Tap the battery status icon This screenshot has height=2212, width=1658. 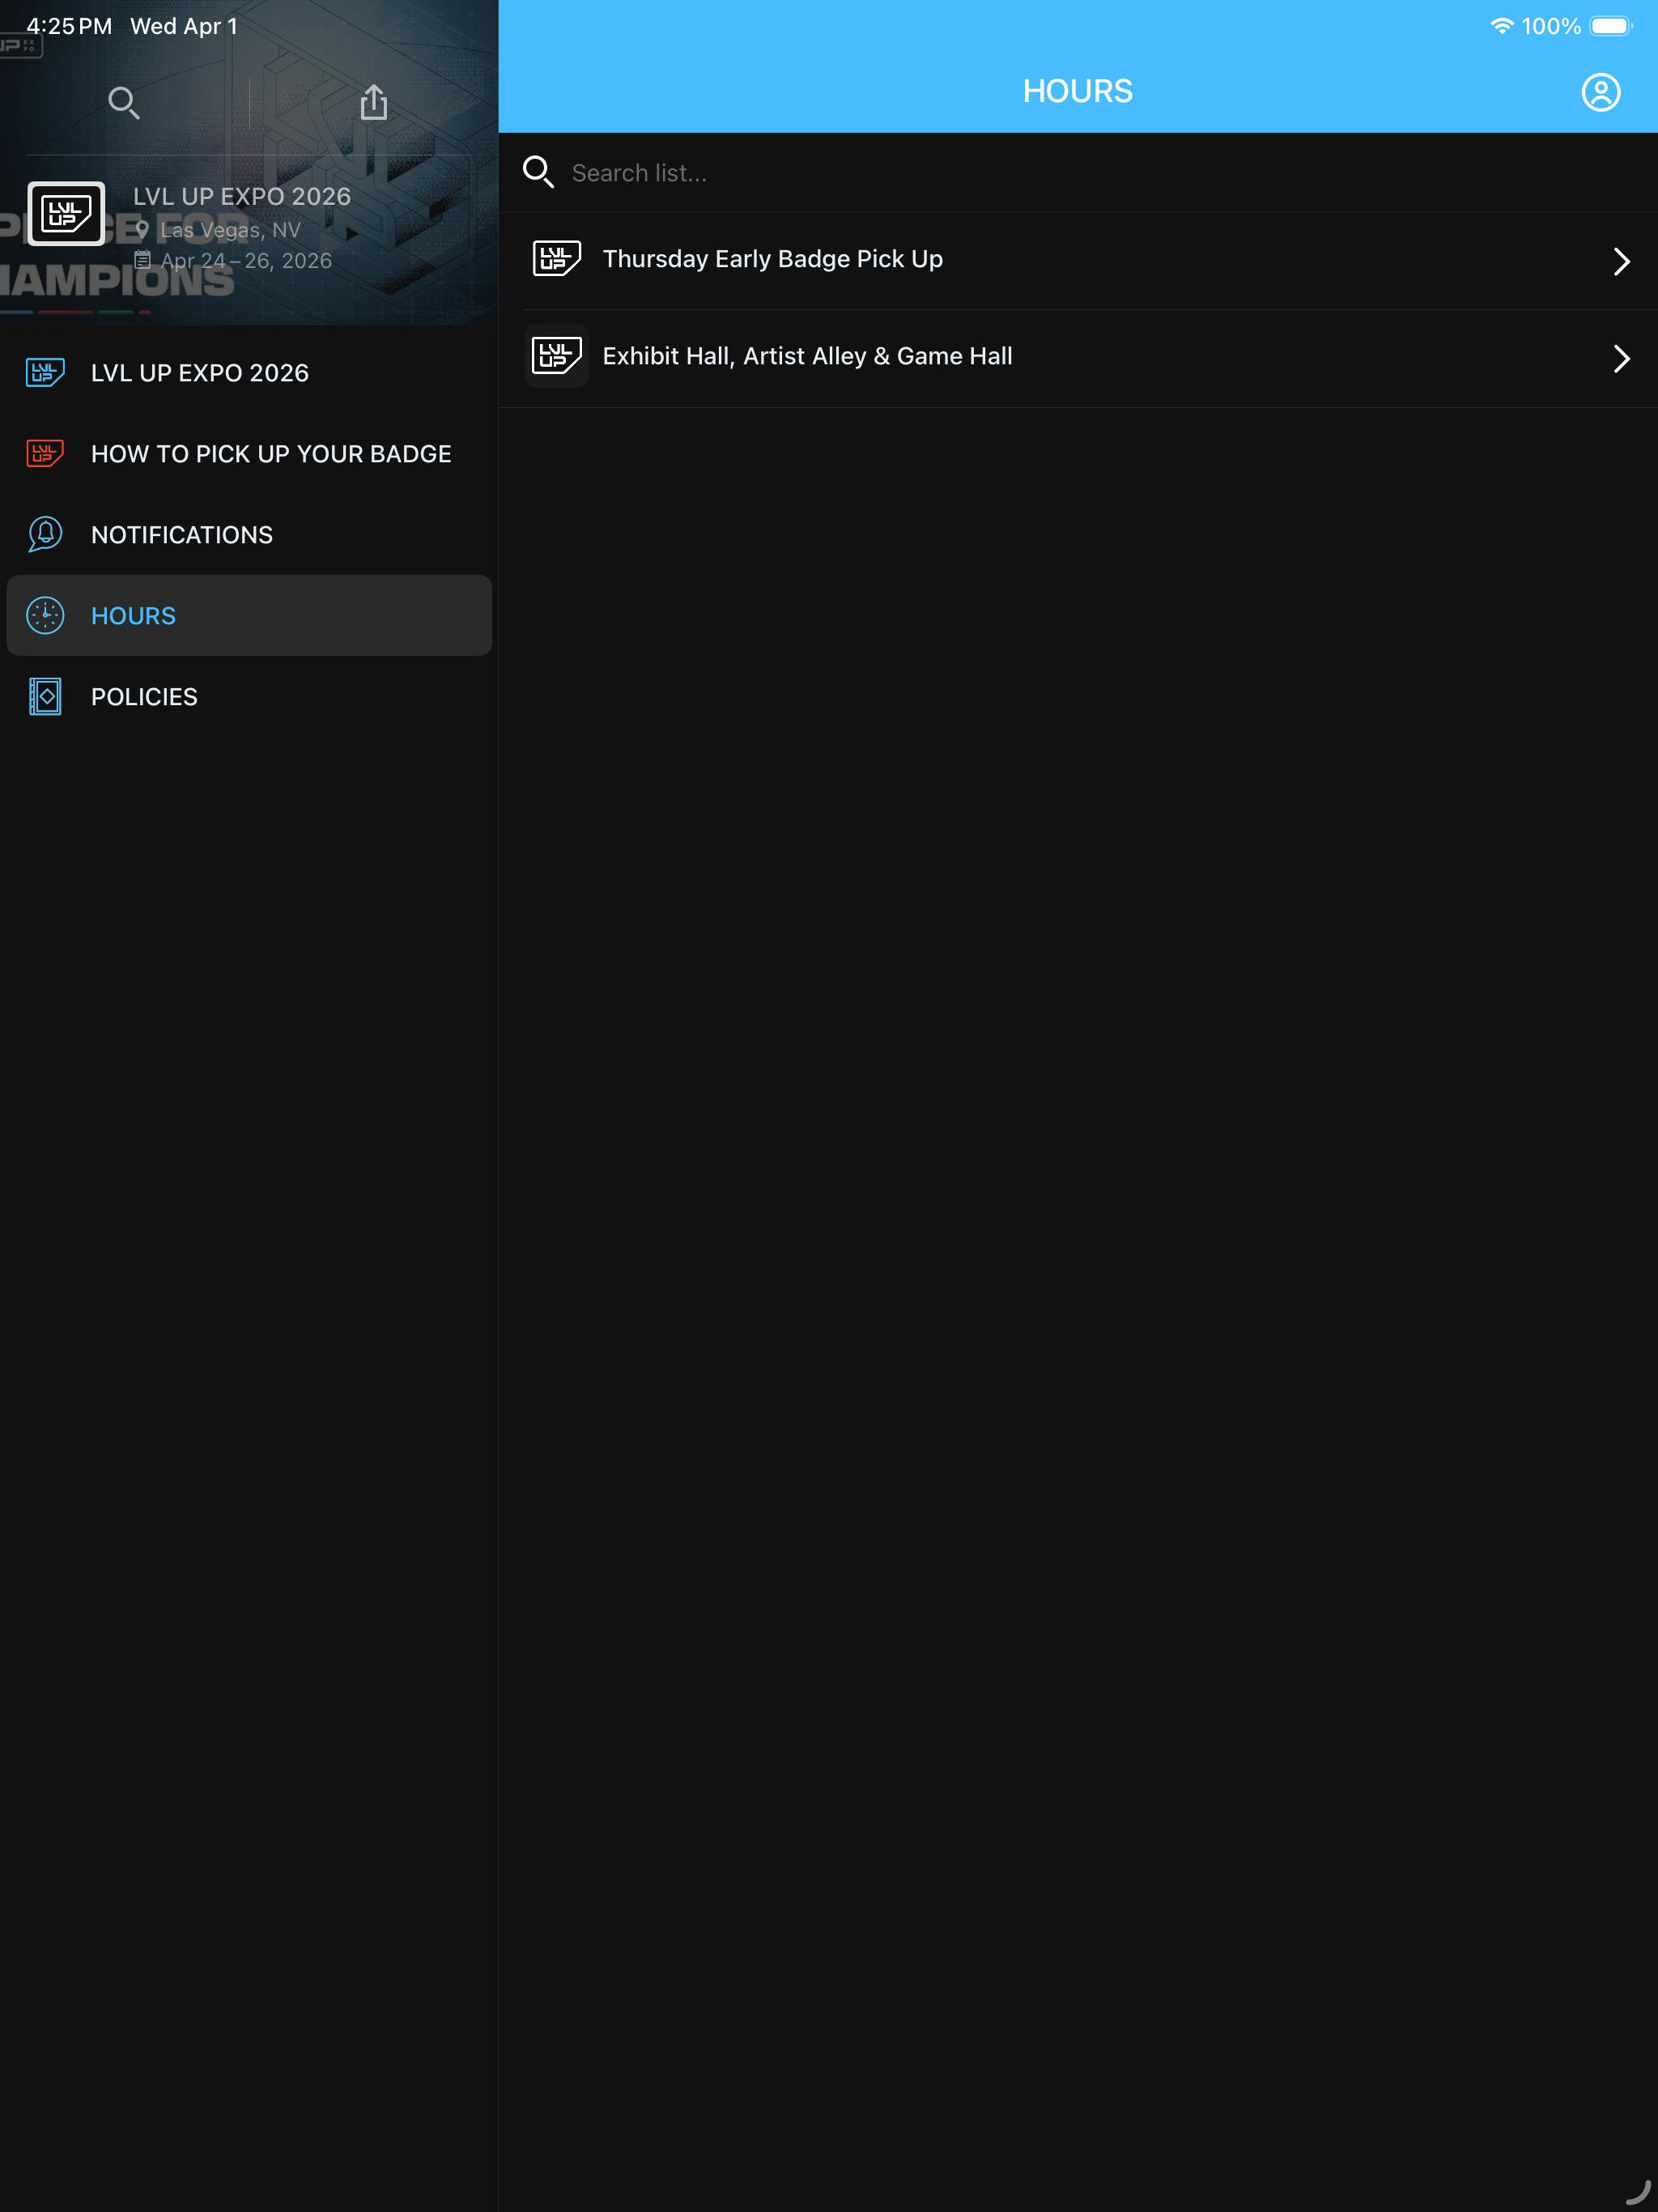click(1611, 26)
